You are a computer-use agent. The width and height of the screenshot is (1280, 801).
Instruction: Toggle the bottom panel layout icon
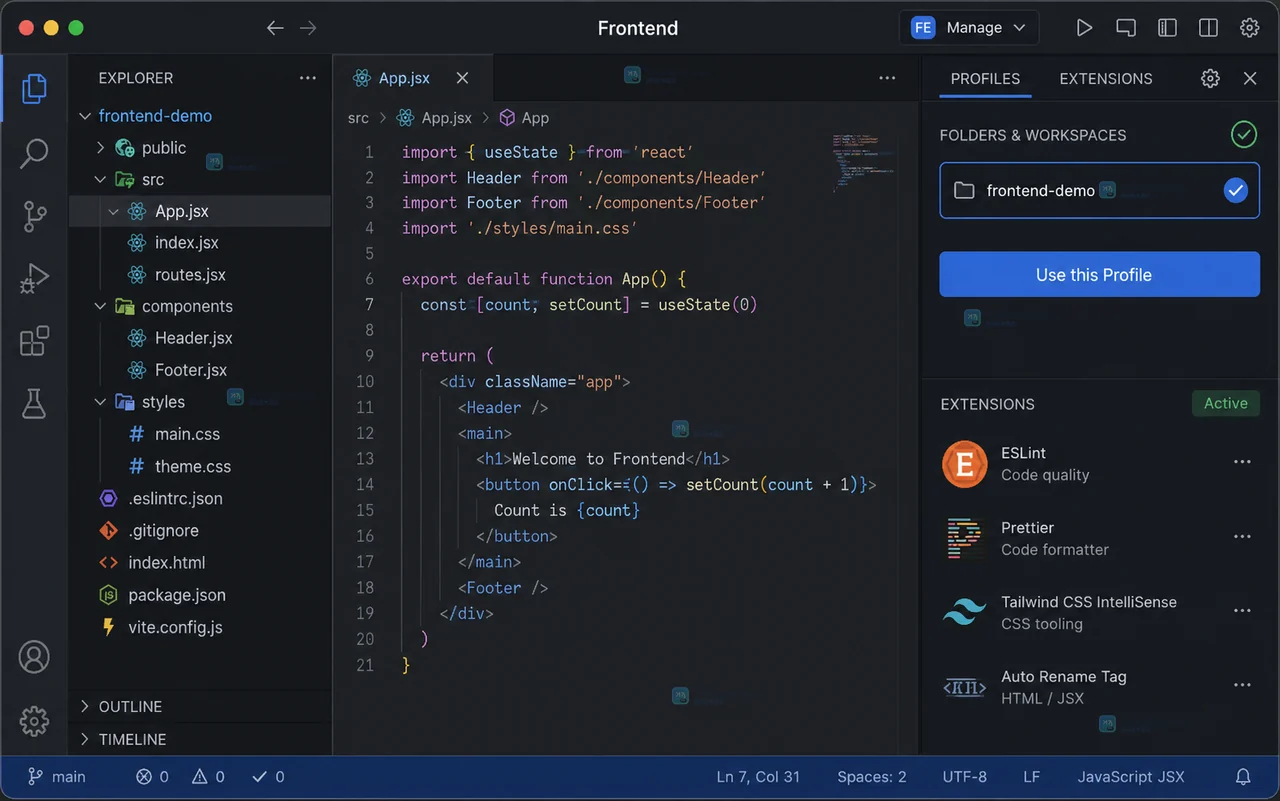(1126, 28)
